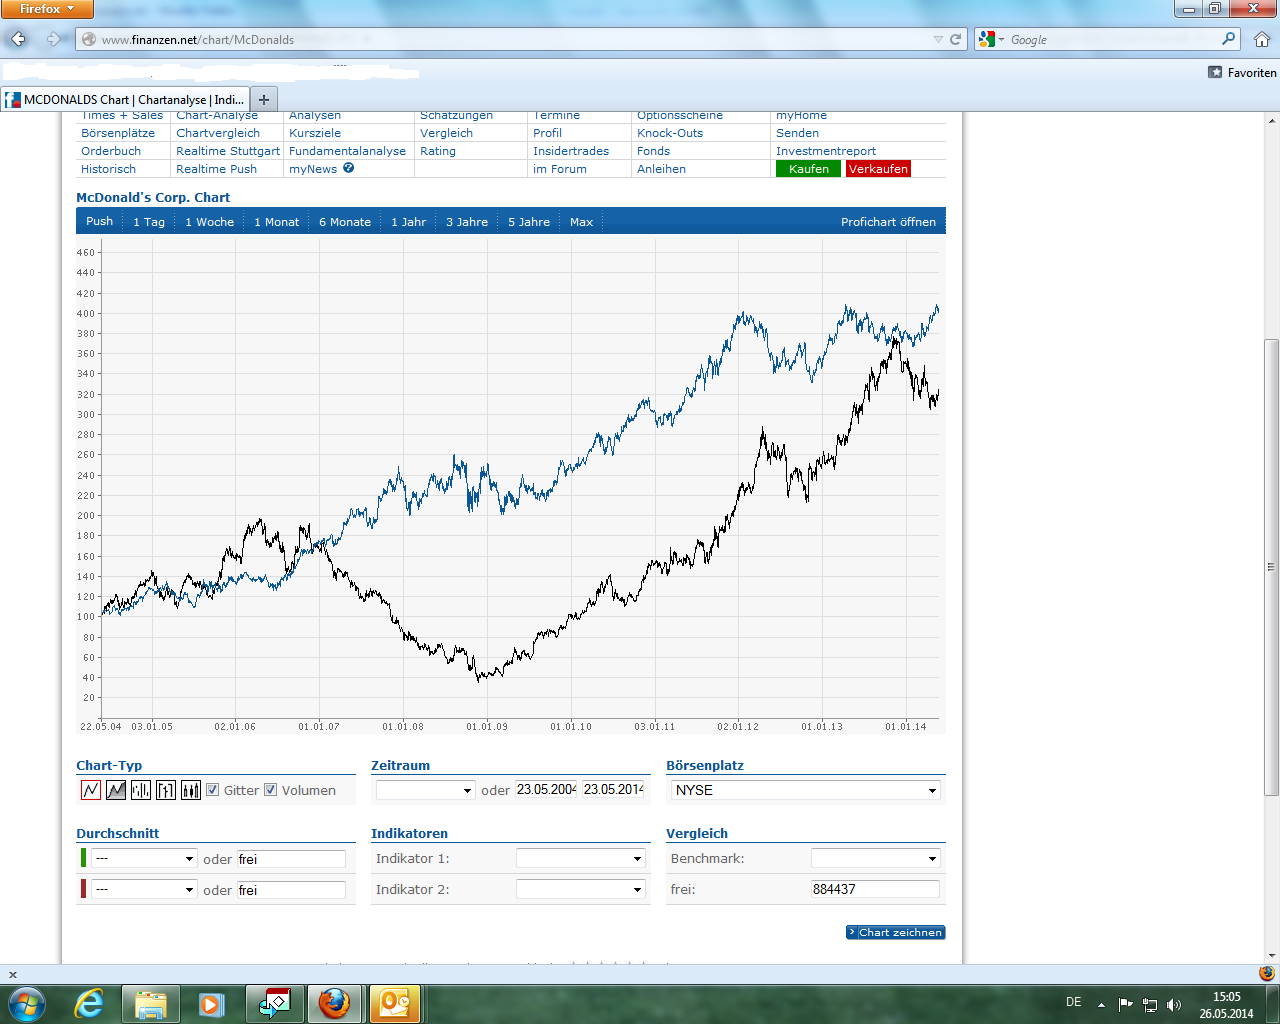Reload the page with the refresh icon
Image resolution: width=1280 pixels, height=1024 pixels.
[x=955, y=40]
